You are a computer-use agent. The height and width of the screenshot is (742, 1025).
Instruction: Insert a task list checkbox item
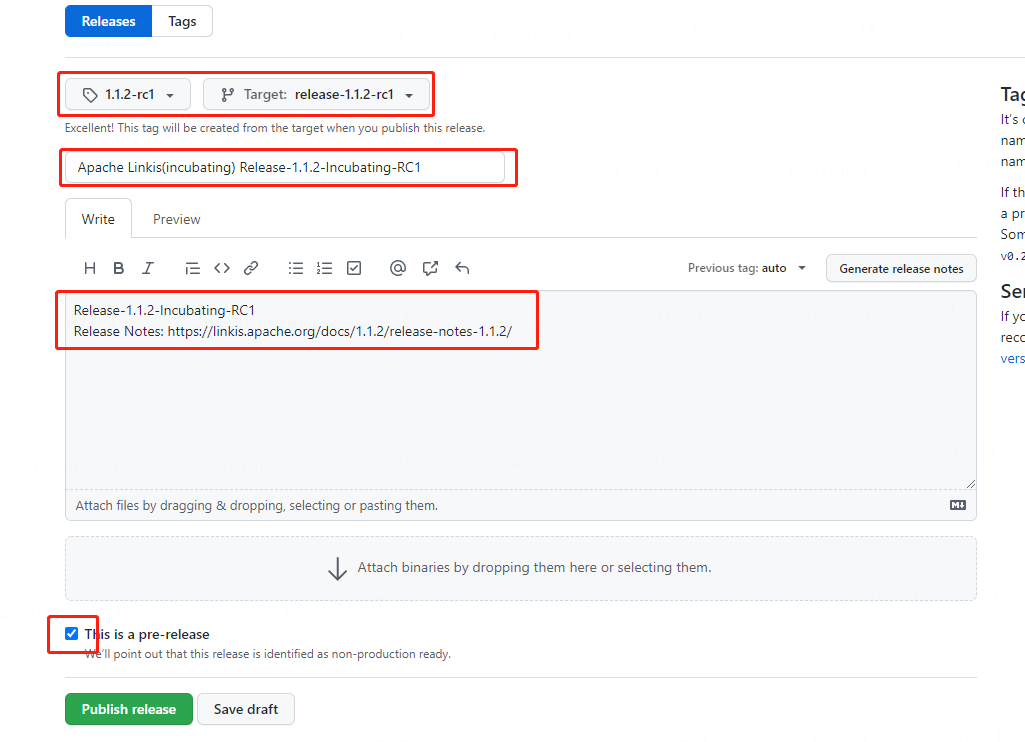[354, 268]
